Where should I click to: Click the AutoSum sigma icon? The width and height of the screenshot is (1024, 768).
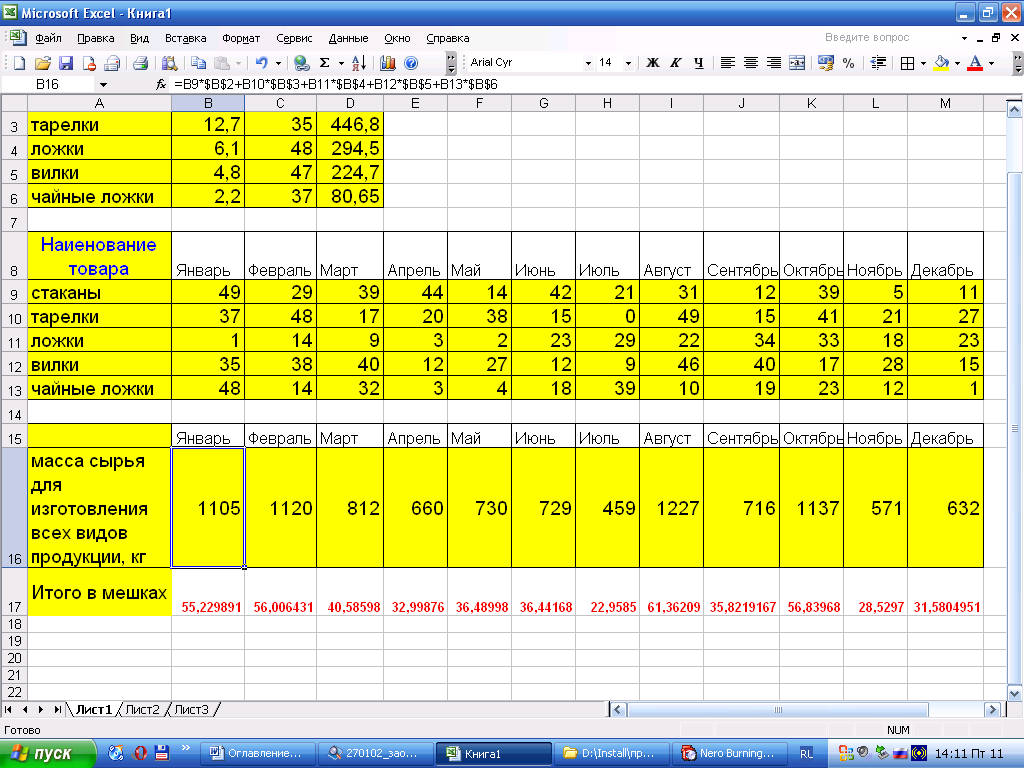click(324, 63)
